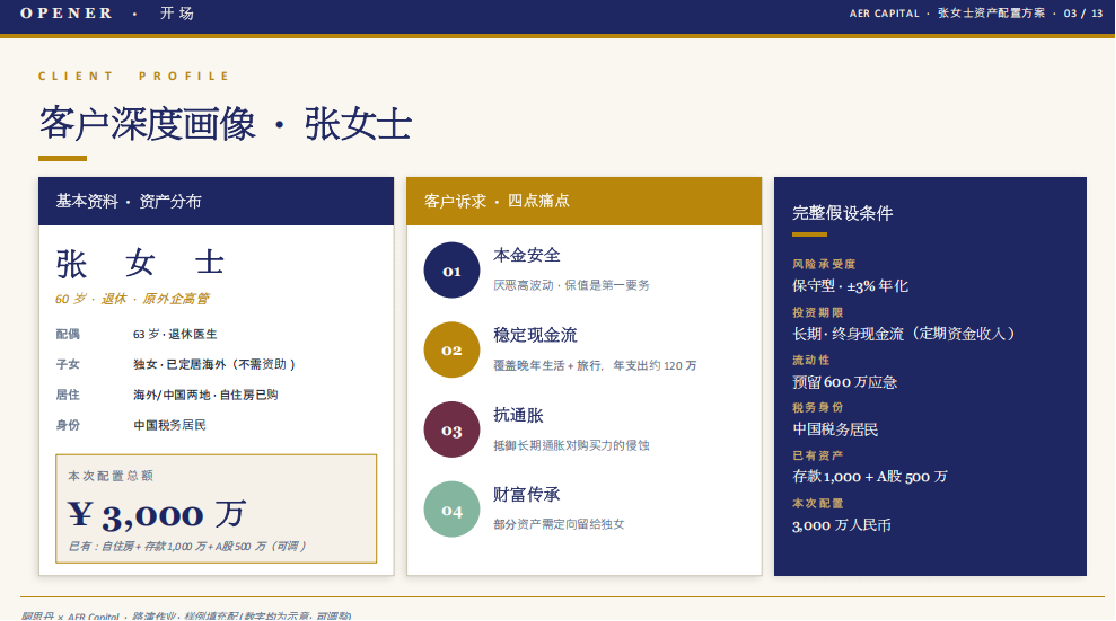Screen dimensions: 1116x621
Task: Select the 完整假设条件 panel title
Action: (843, 213)
